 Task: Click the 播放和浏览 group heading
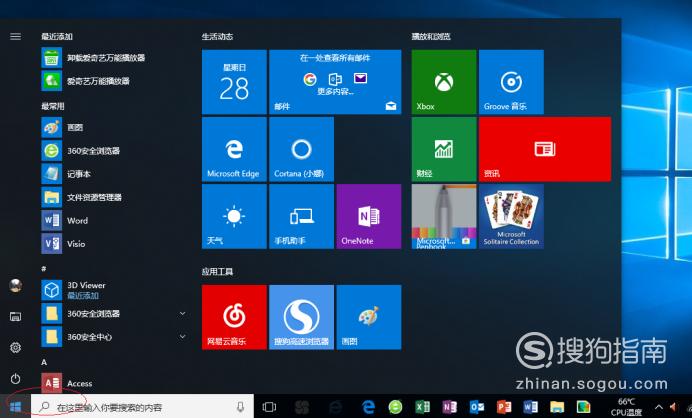click(431, 36)
